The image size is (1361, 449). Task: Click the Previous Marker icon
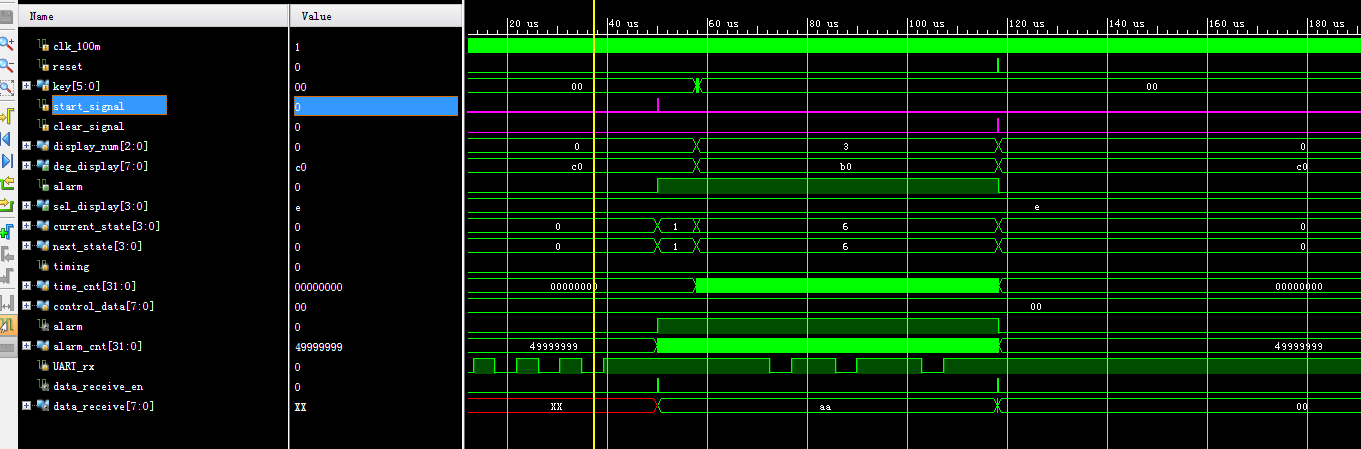(x=6, y=253)
